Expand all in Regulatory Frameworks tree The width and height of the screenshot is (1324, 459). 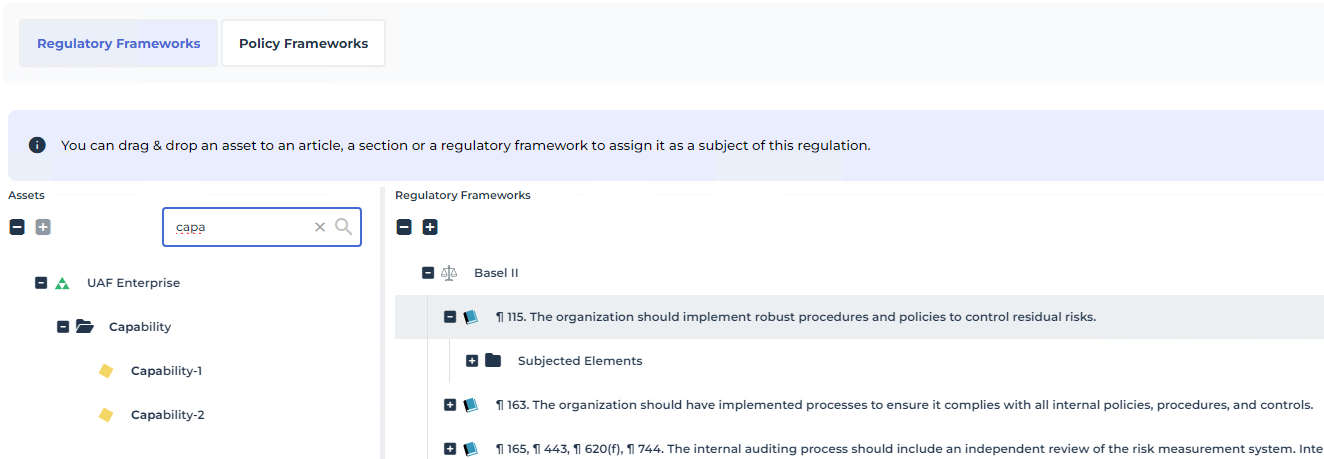tap(430, 227)
